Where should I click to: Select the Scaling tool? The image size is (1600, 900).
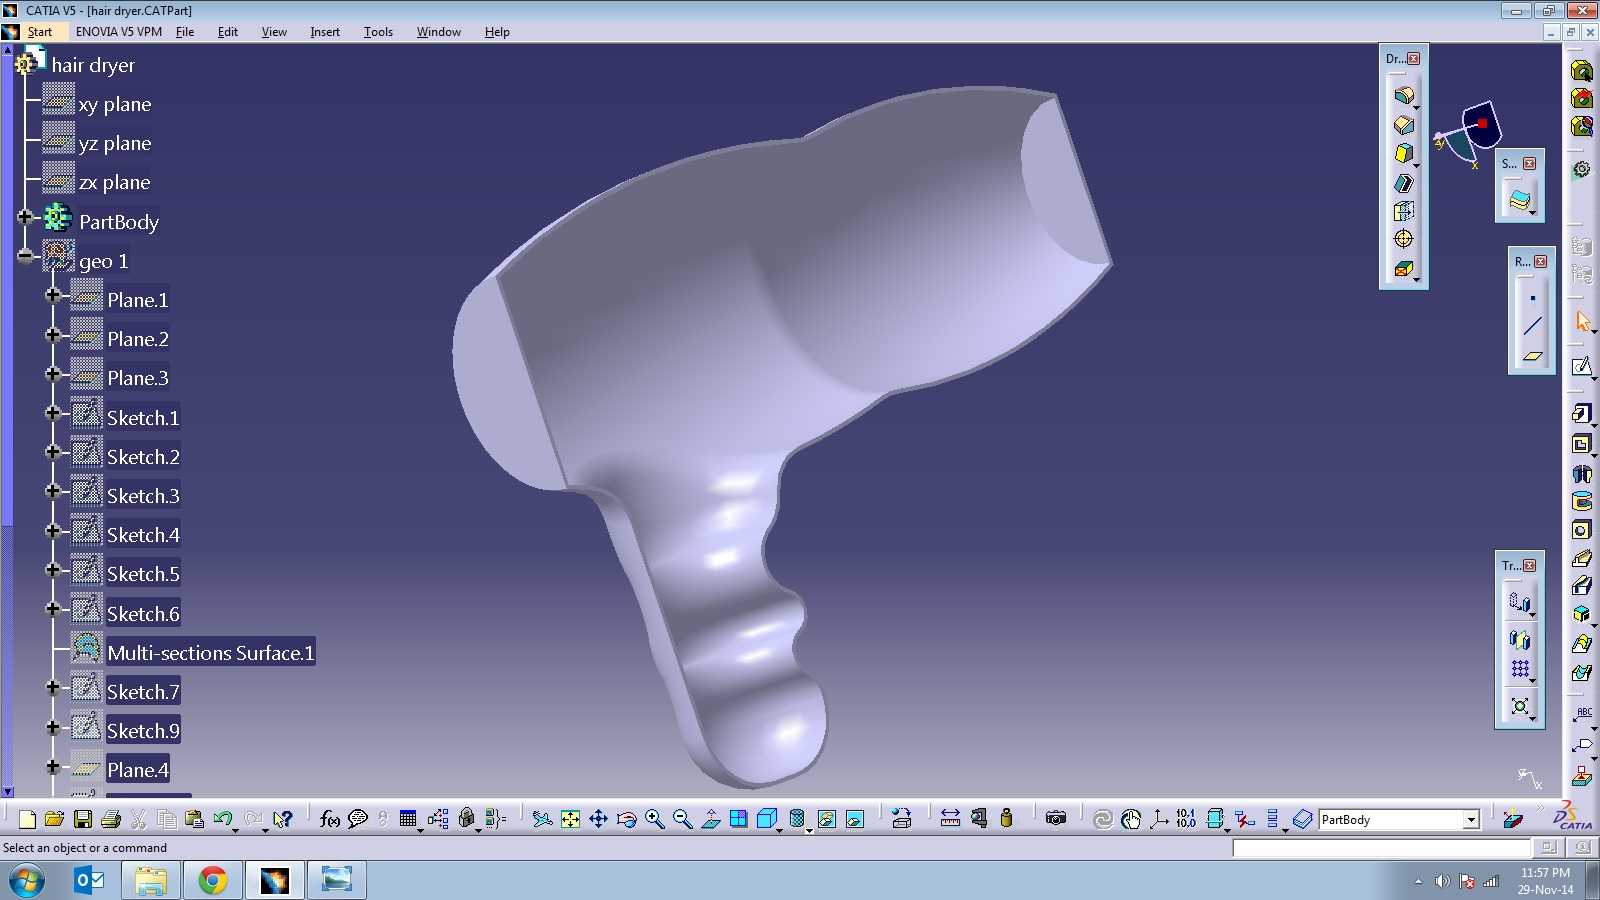click(x=1520, y=706)
